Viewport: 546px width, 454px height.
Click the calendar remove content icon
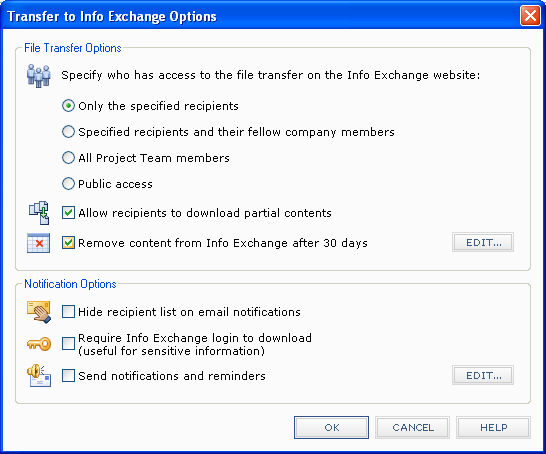point(39,243)
